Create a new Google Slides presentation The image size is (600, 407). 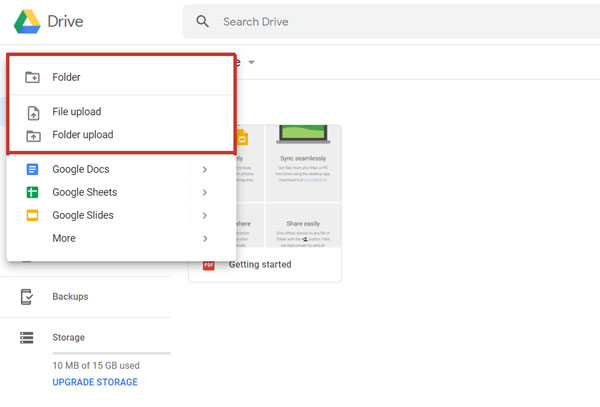pos(99,215)
